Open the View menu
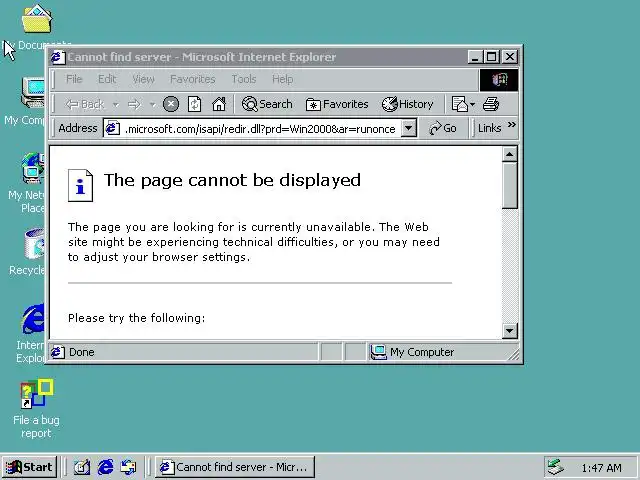Screen dimensions: 640x480 (x=143, y=79)
